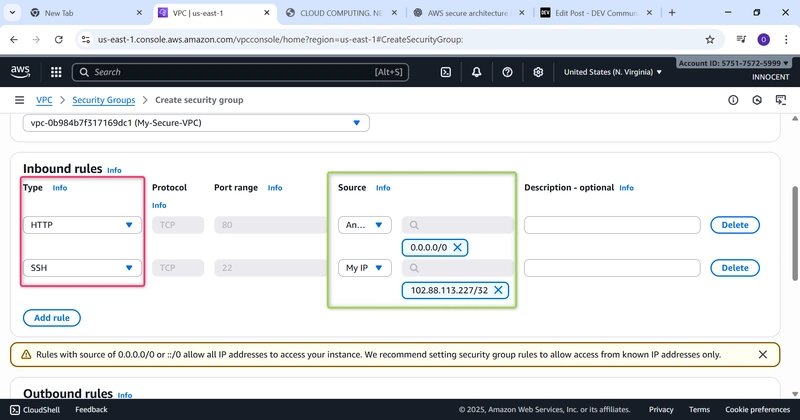
Task: Launch CloudShell from the top navigation bar
Action: pos(446,72)
